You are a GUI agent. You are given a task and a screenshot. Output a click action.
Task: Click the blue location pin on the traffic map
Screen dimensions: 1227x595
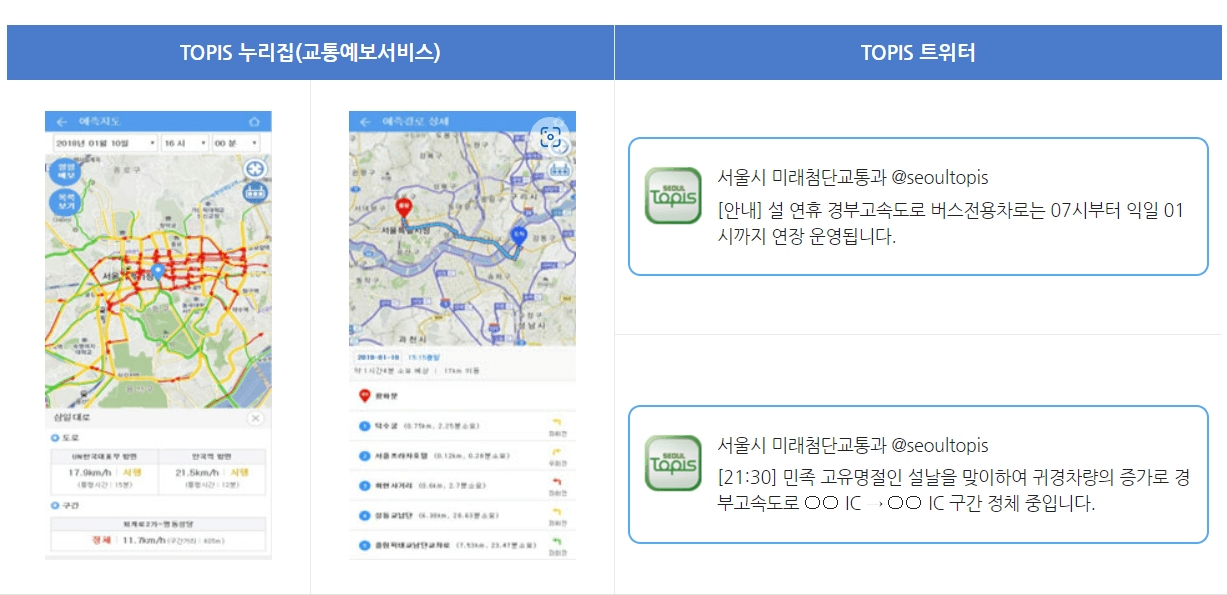(157, 271)
